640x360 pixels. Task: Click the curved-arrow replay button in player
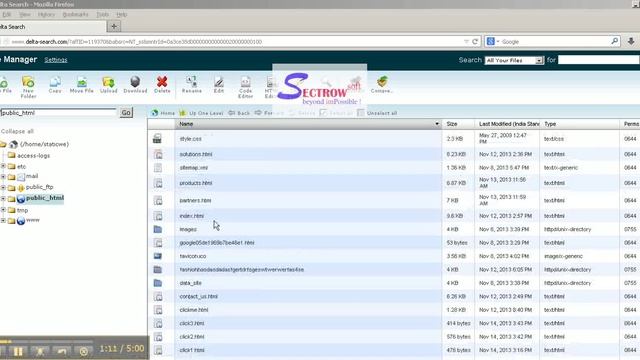pyautogui.click(x=62, y=351)
